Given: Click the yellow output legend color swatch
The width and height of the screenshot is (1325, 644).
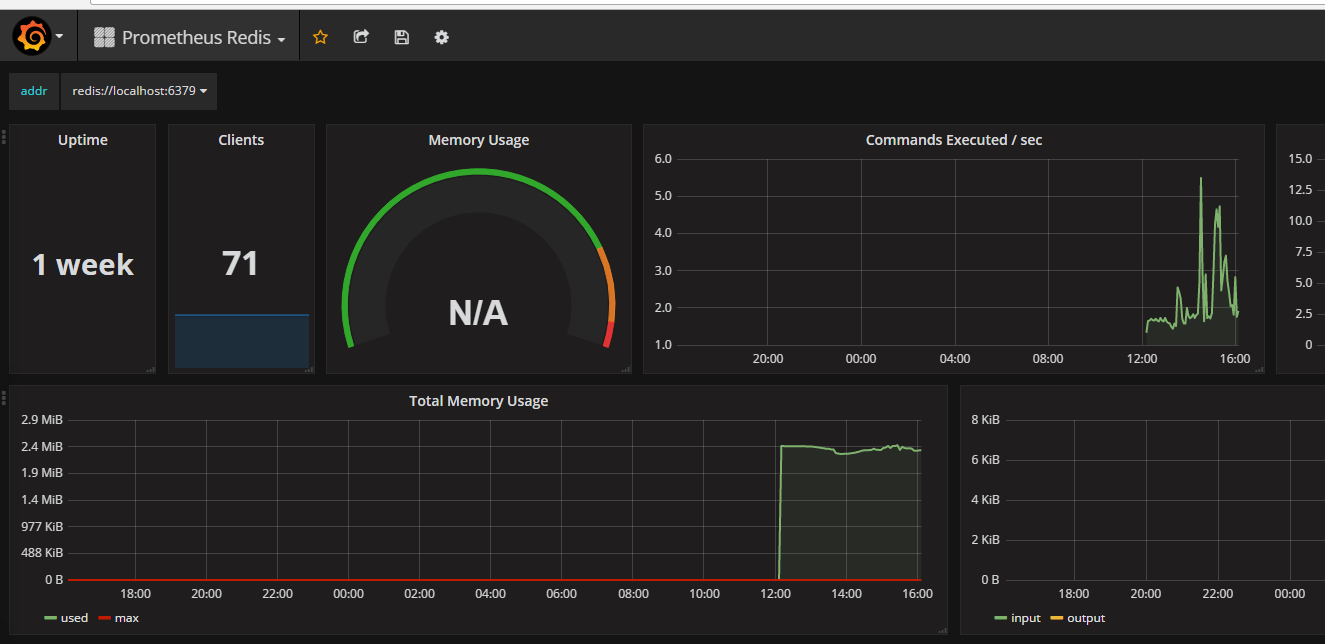Looking at the screenshot, I should [x=1056, y=618].
